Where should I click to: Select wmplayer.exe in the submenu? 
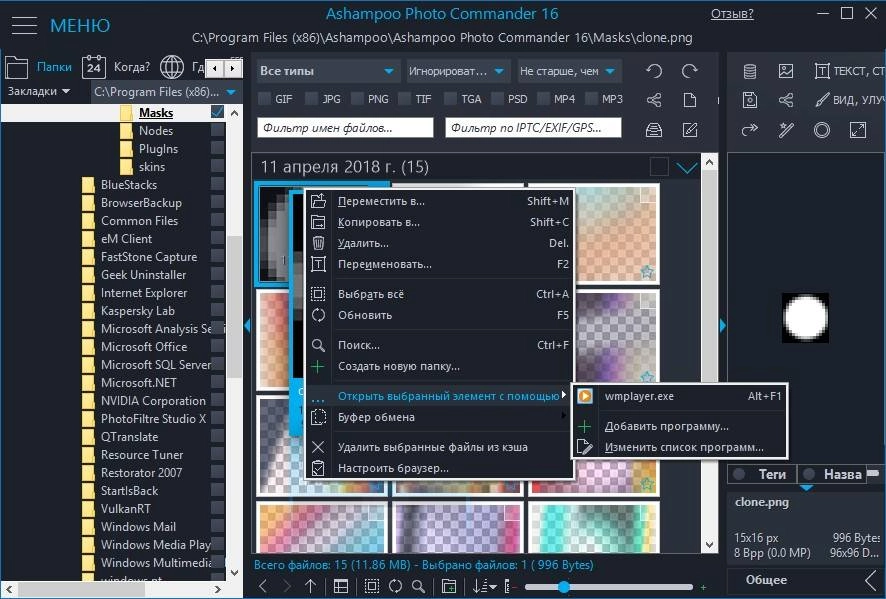(680, 396)
